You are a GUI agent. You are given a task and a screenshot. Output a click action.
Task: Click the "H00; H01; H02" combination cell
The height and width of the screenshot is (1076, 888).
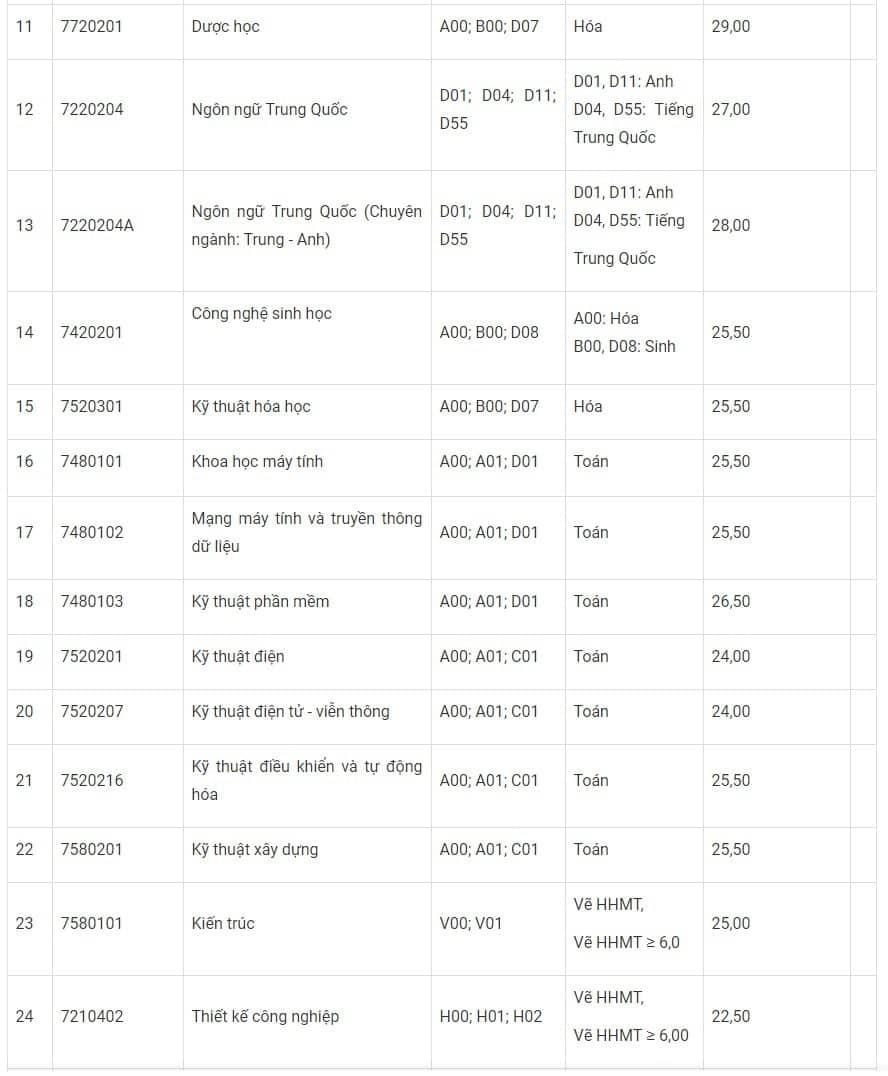(x=491, y=1017)
